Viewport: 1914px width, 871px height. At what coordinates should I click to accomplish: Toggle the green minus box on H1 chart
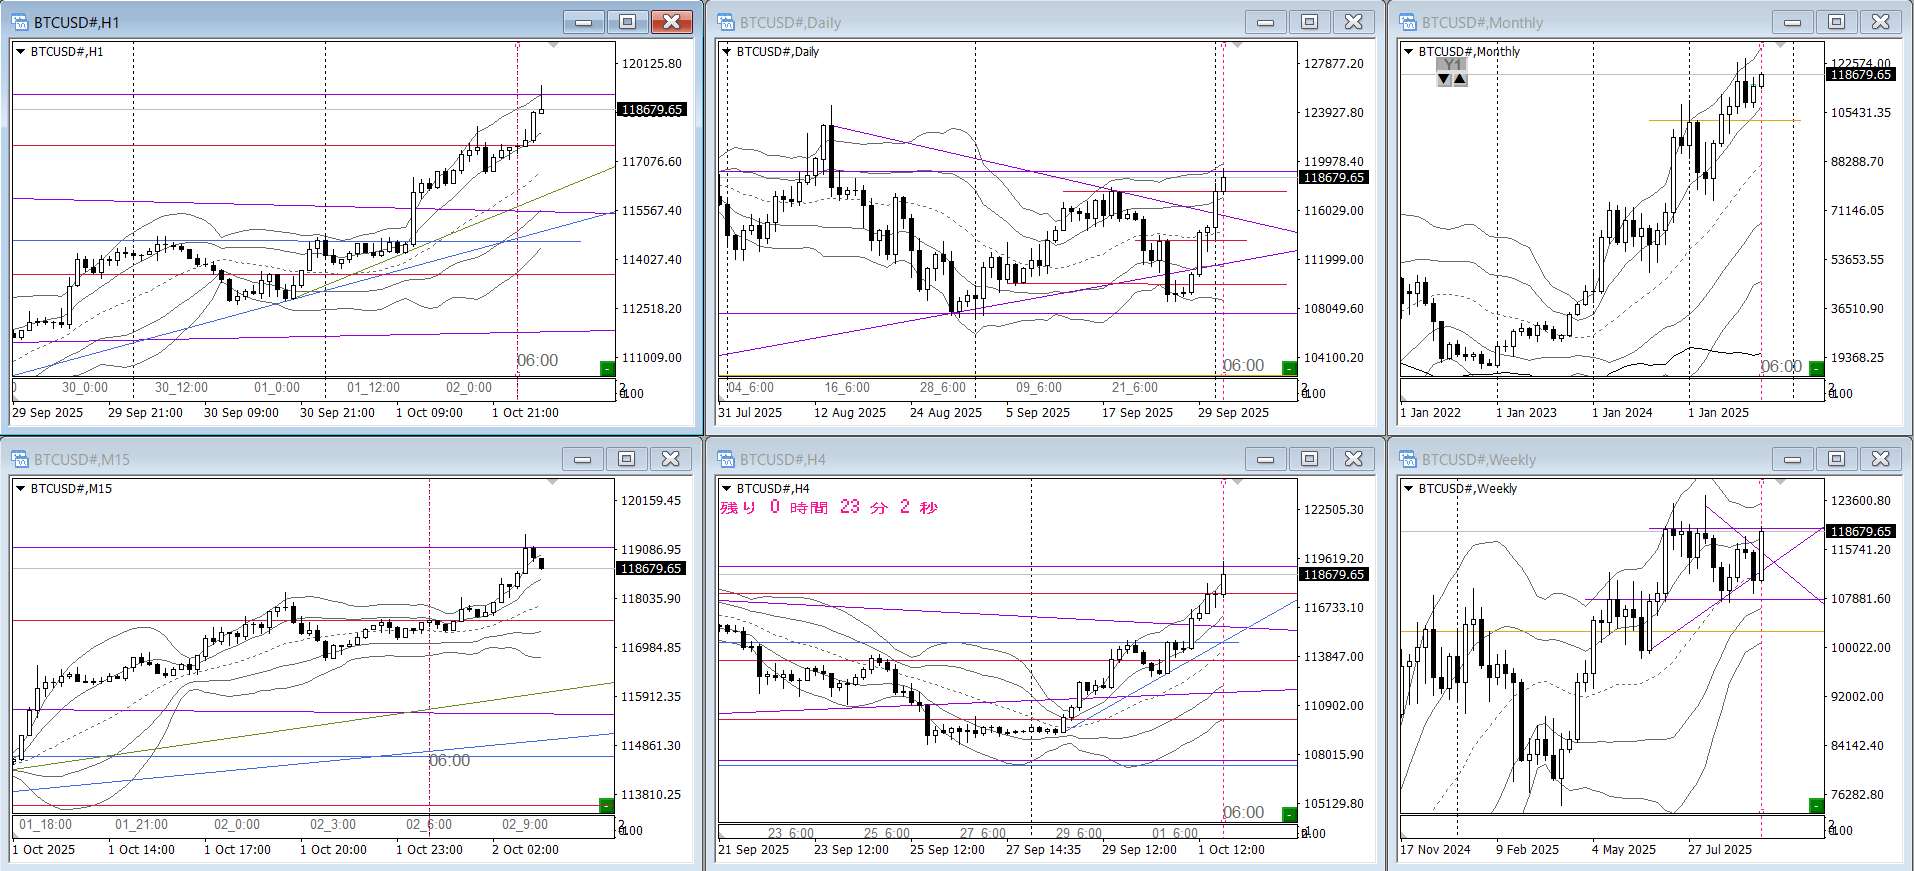[x=606, y=368]
